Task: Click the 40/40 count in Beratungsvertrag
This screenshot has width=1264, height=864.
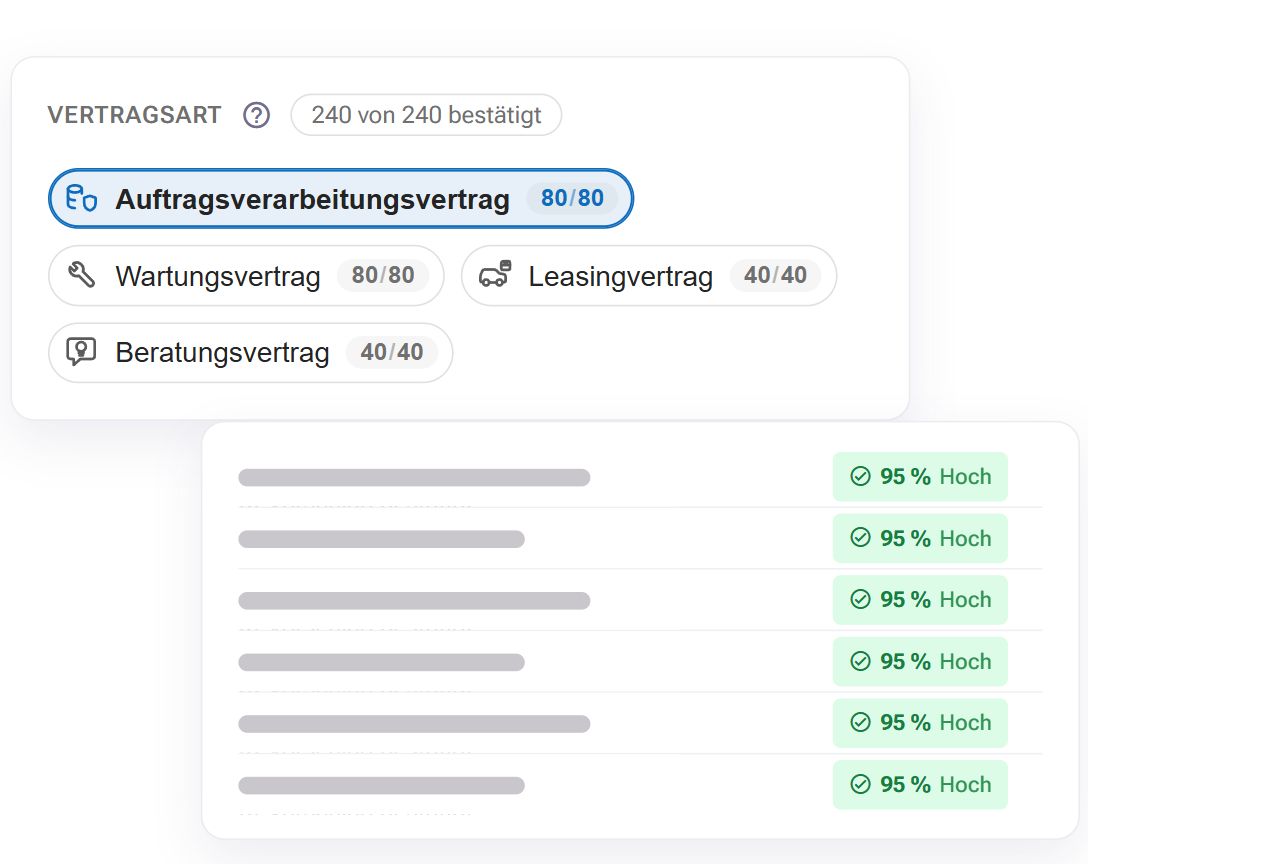Action: [392, 352]
